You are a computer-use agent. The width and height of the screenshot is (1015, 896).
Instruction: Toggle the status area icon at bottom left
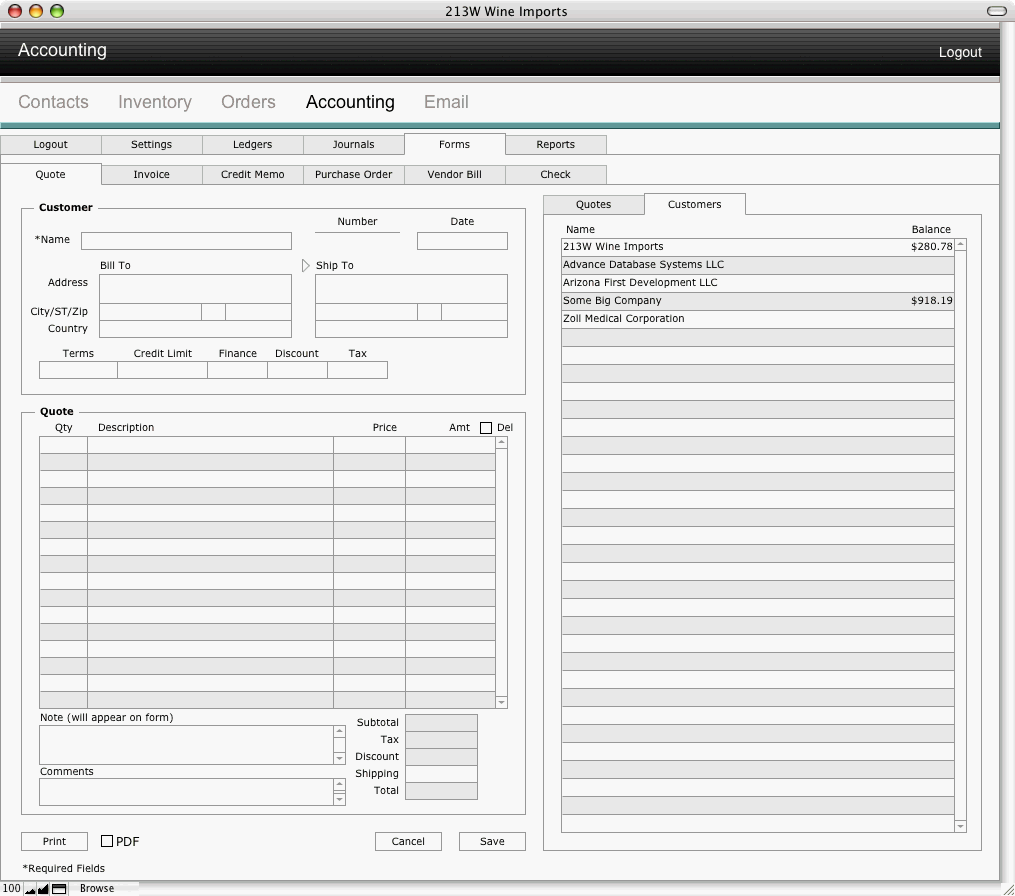(59, 889)
